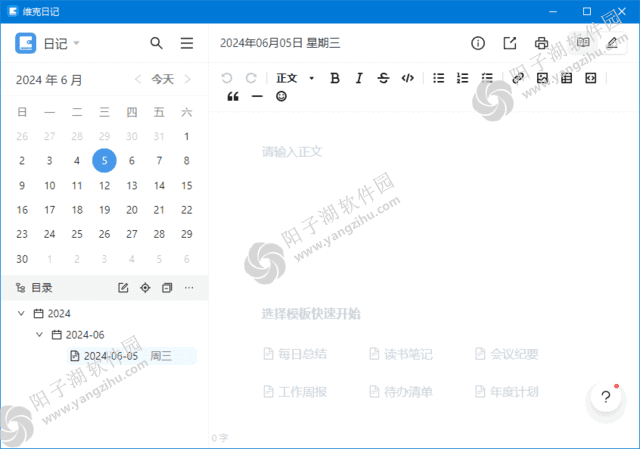Go to previous month arrow

(x=138, y=79)
